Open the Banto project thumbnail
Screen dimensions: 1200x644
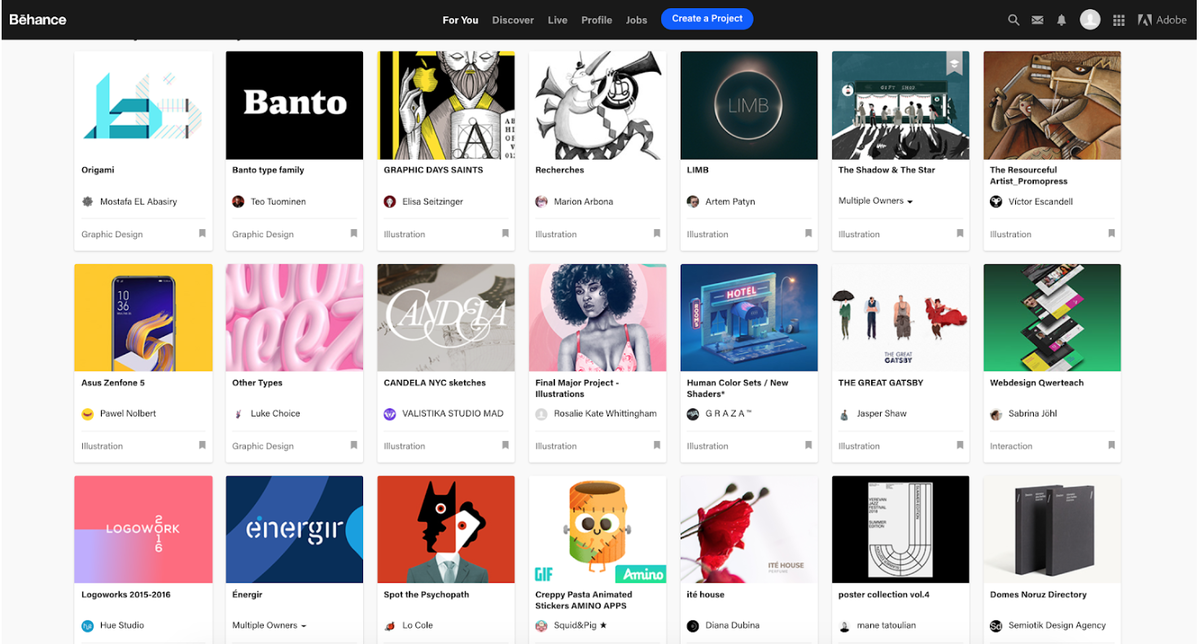[294, 105]
